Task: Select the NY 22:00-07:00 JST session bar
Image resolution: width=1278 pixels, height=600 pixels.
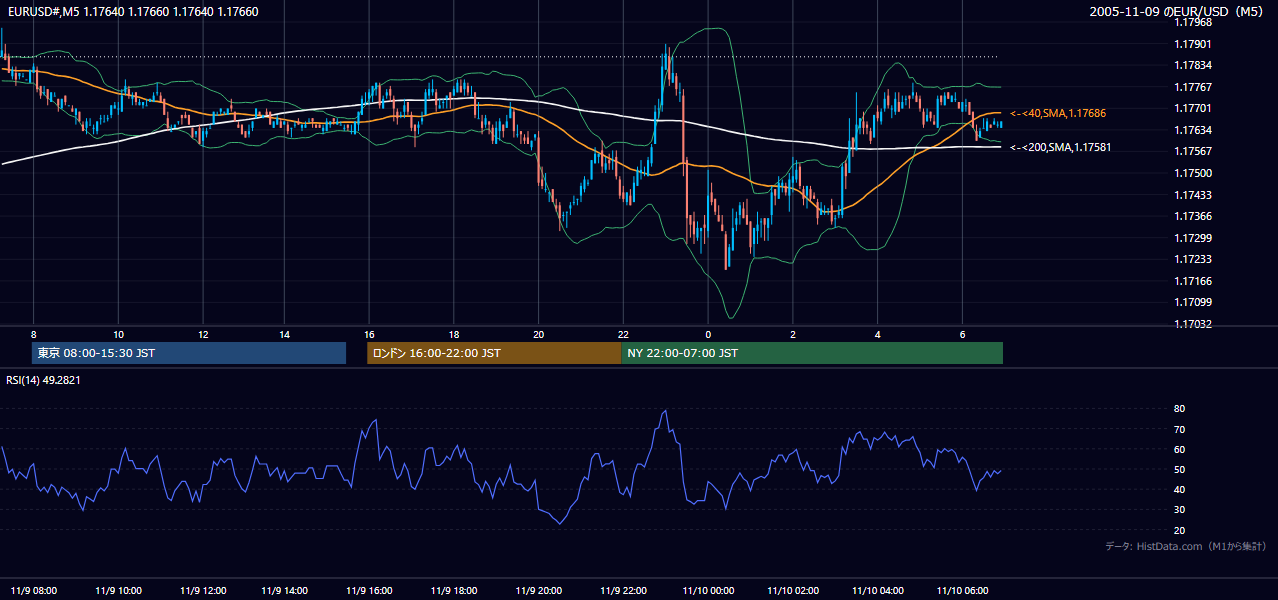Action: coord(812,353)
